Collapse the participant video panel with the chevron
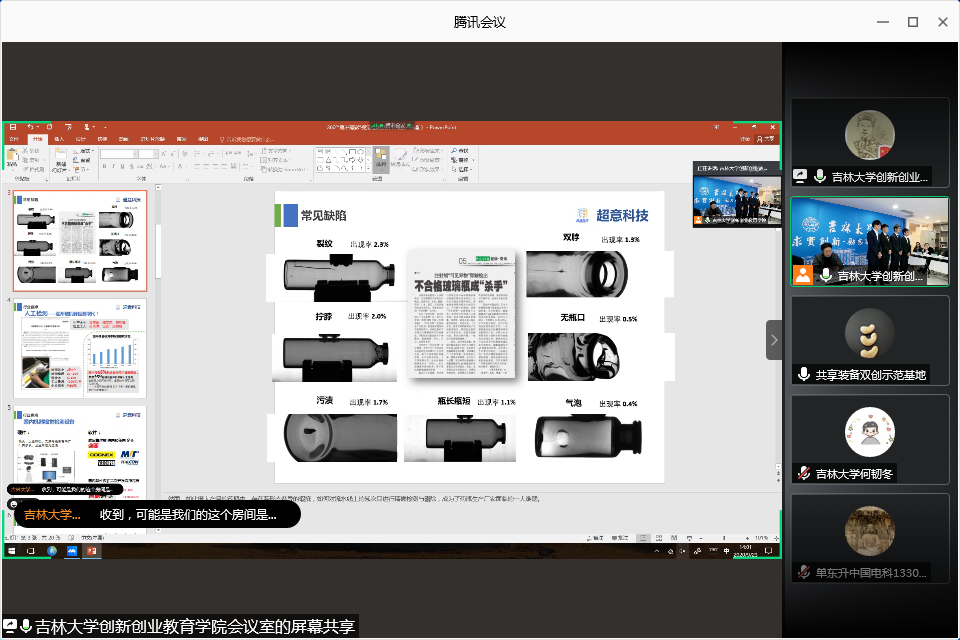Viewport: 960px width, 640px height. 774,340
